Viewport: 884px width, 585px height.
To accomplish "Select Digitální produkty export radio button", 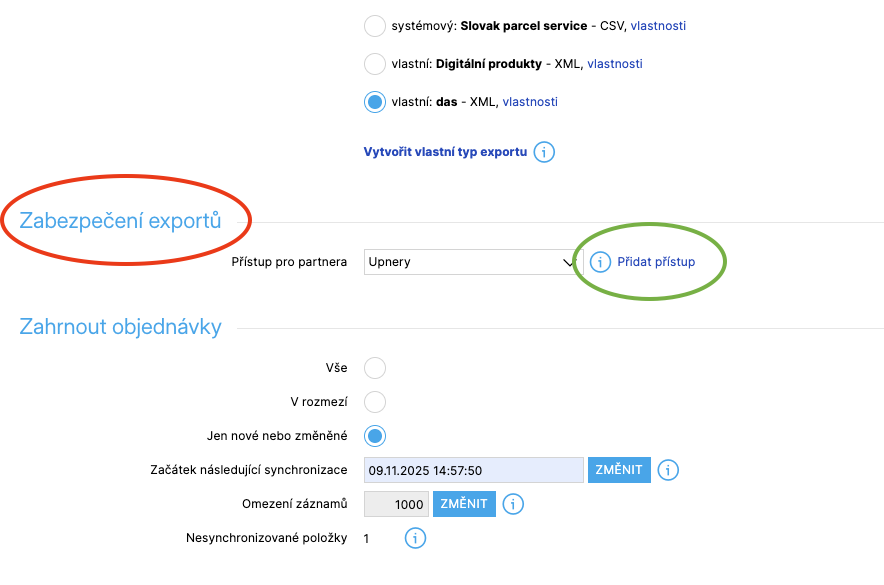I will tap(375, 64).
